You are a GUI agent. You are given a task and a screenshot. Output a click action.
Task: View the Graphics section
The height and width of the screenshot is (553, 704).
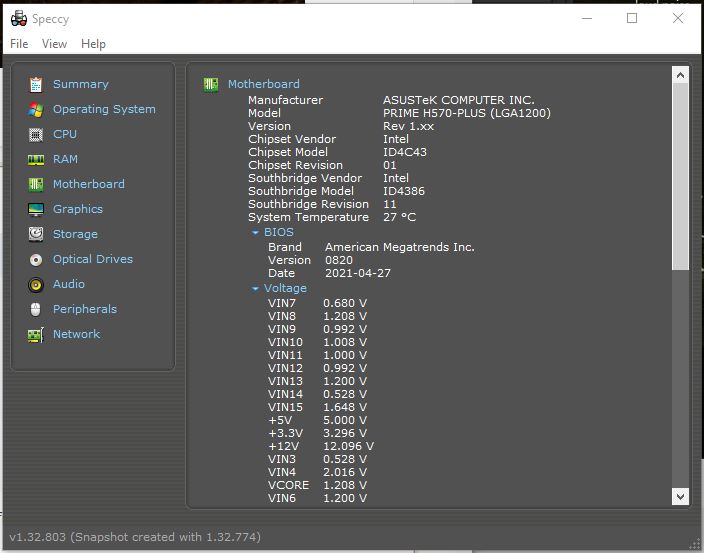(78, 209)
